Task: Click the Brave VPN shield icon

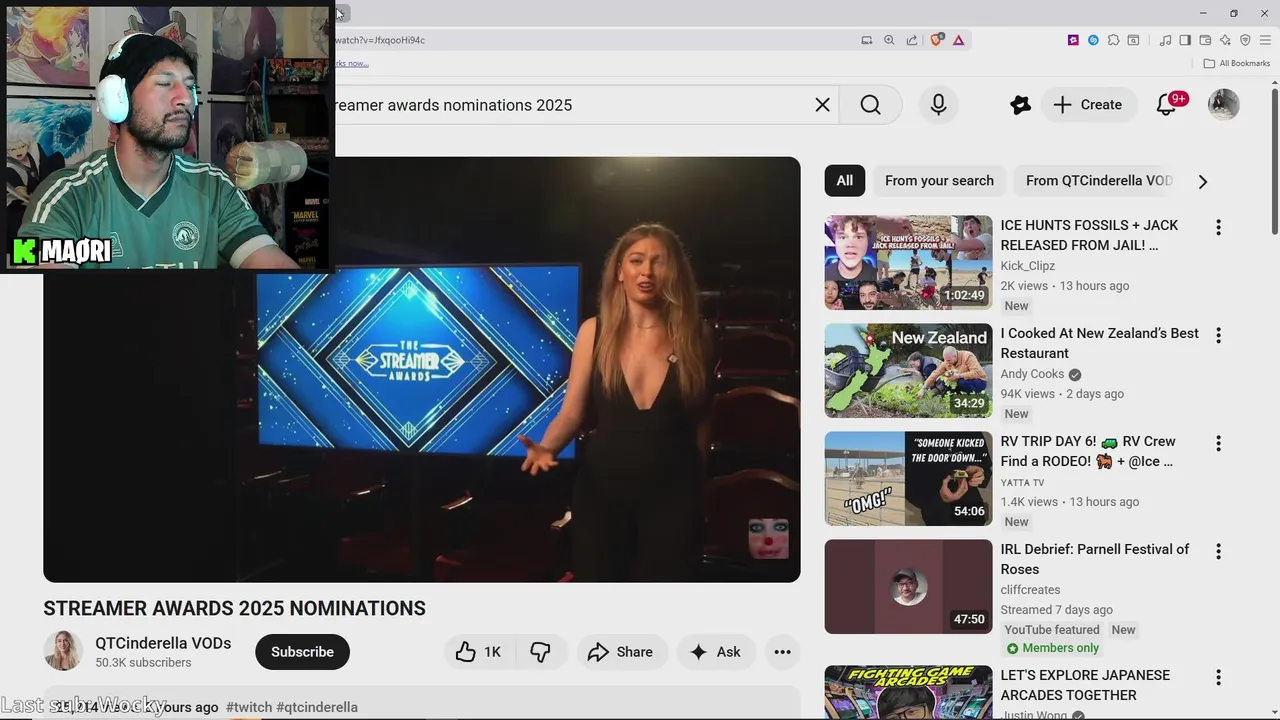Action: (1245, 40)
